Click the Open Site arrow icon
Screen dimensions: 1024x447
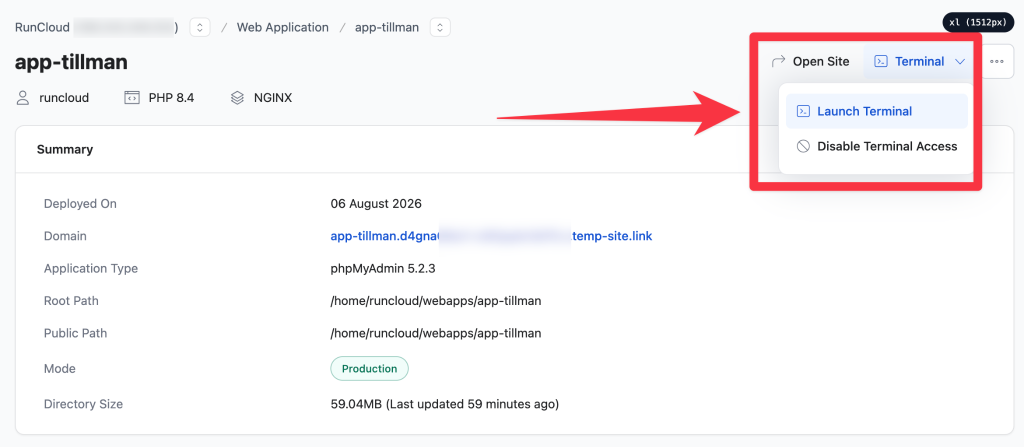778,61
